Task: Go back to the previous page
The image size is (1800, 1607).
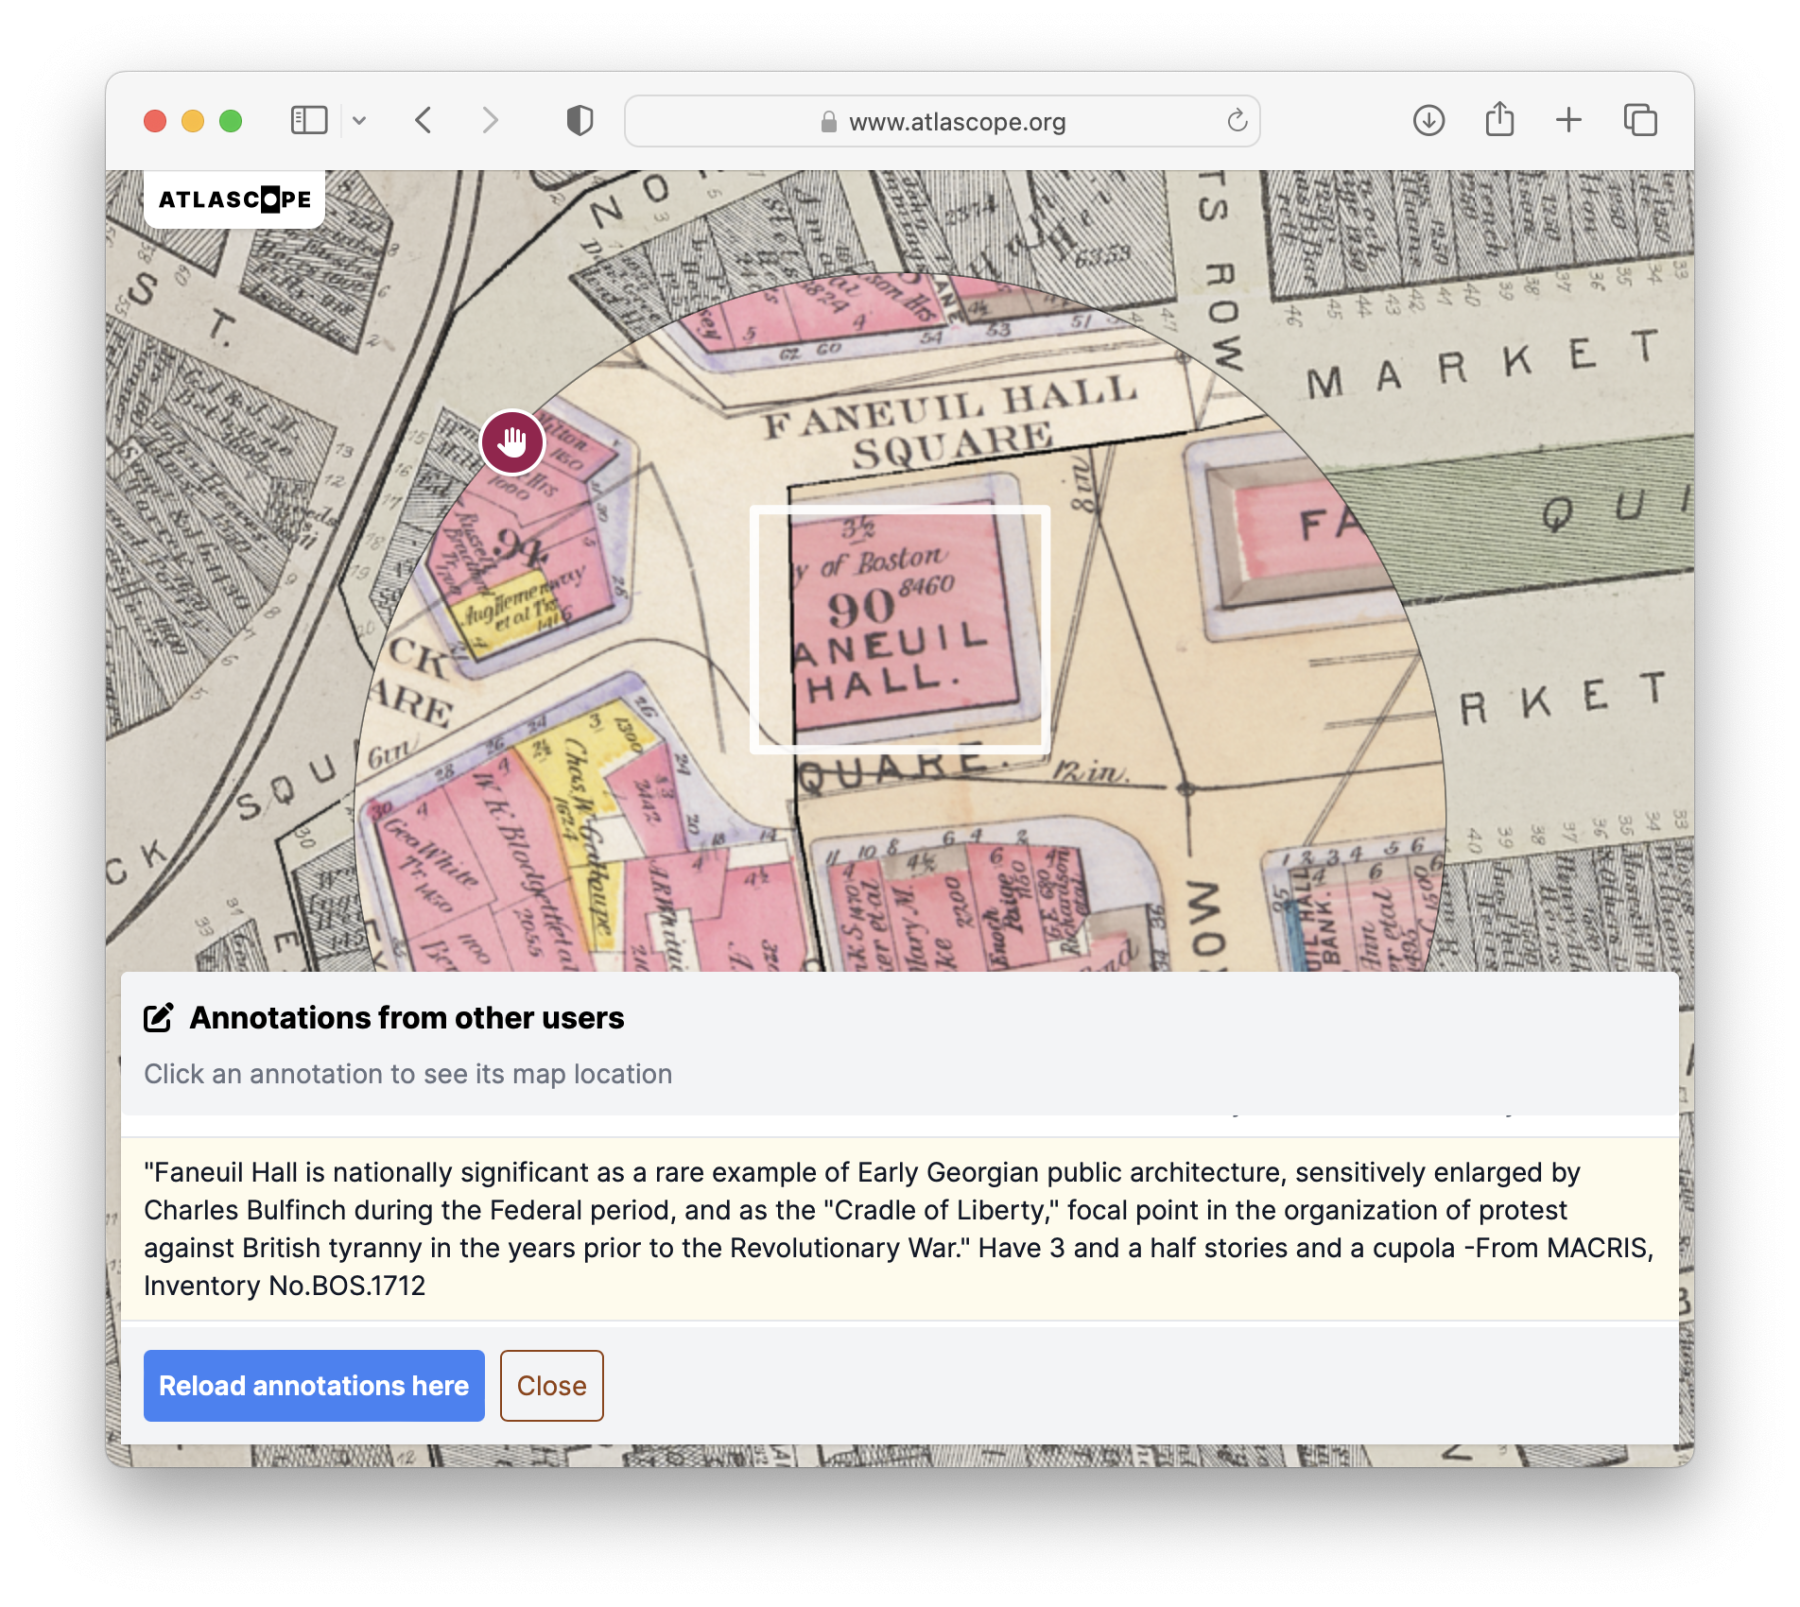Action: click(x=423, y=121)
